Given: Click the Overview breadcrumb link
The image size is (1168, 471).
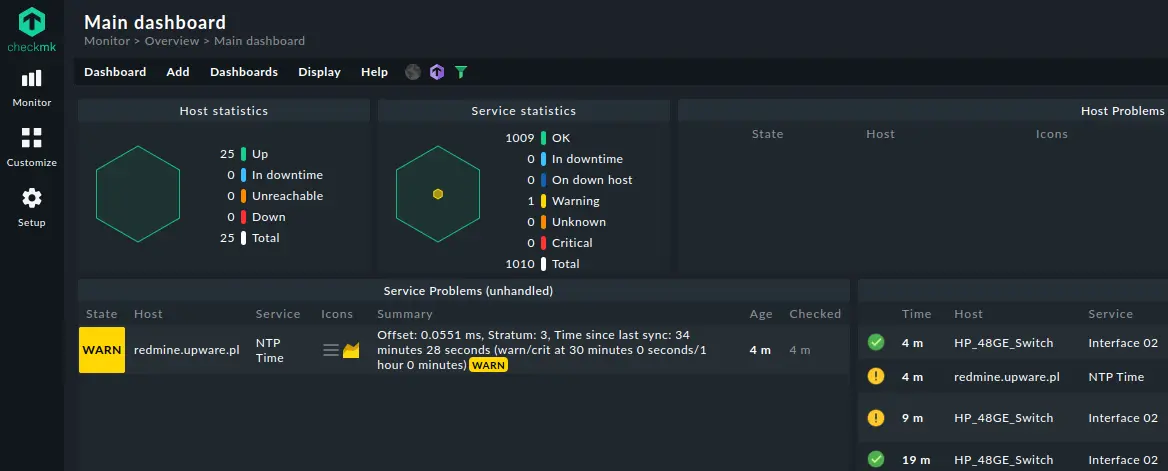Looking at the screenshot, I should click(172, 41).
